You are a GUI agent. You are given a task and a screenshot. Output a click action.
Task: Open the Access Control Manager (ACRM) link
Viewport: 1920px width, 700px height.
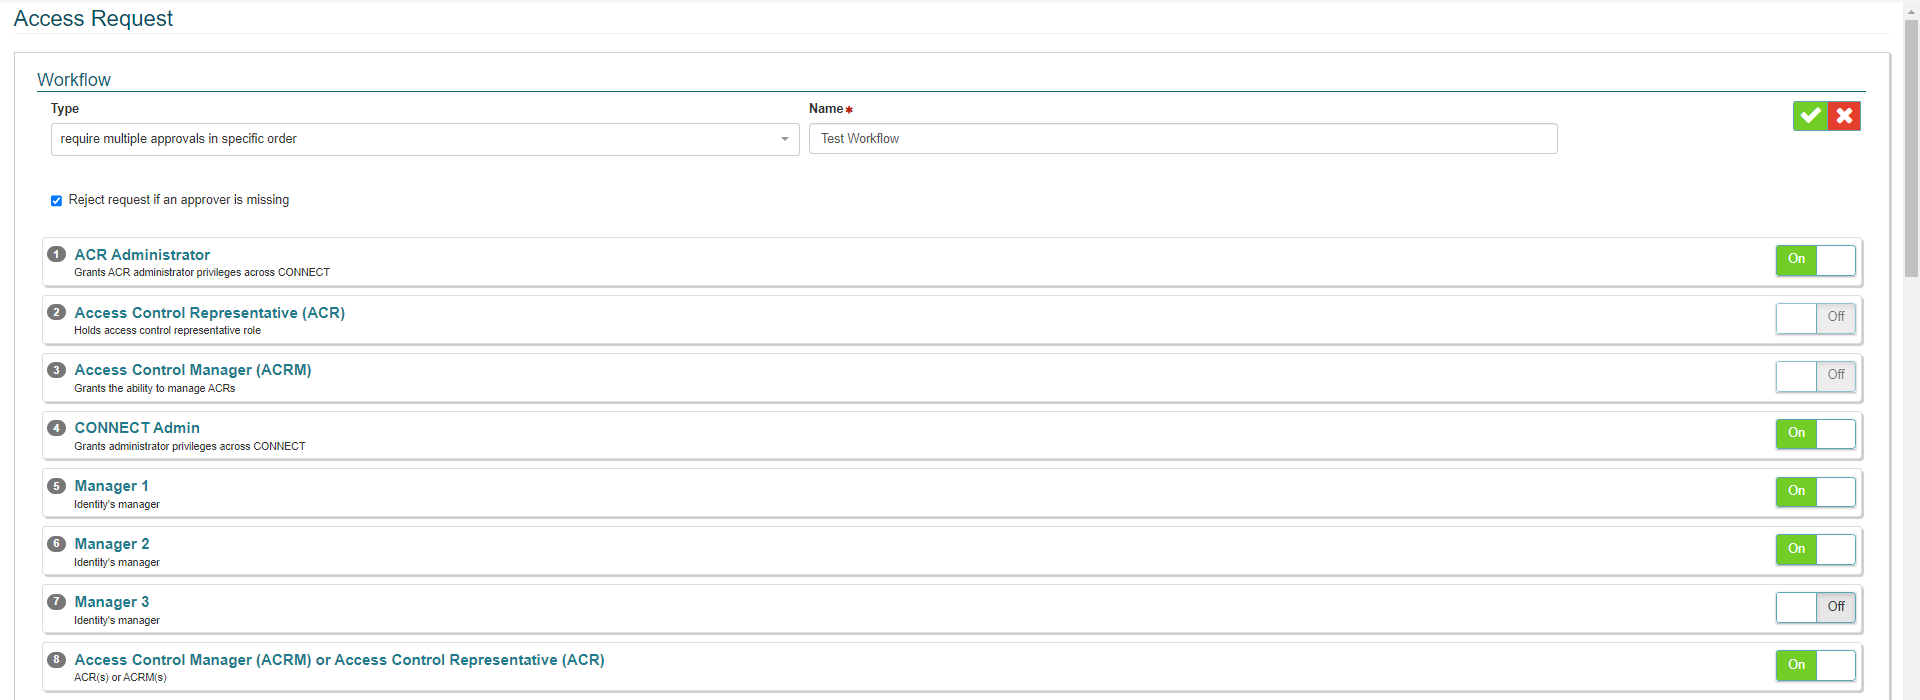click(x=193, y=370)
